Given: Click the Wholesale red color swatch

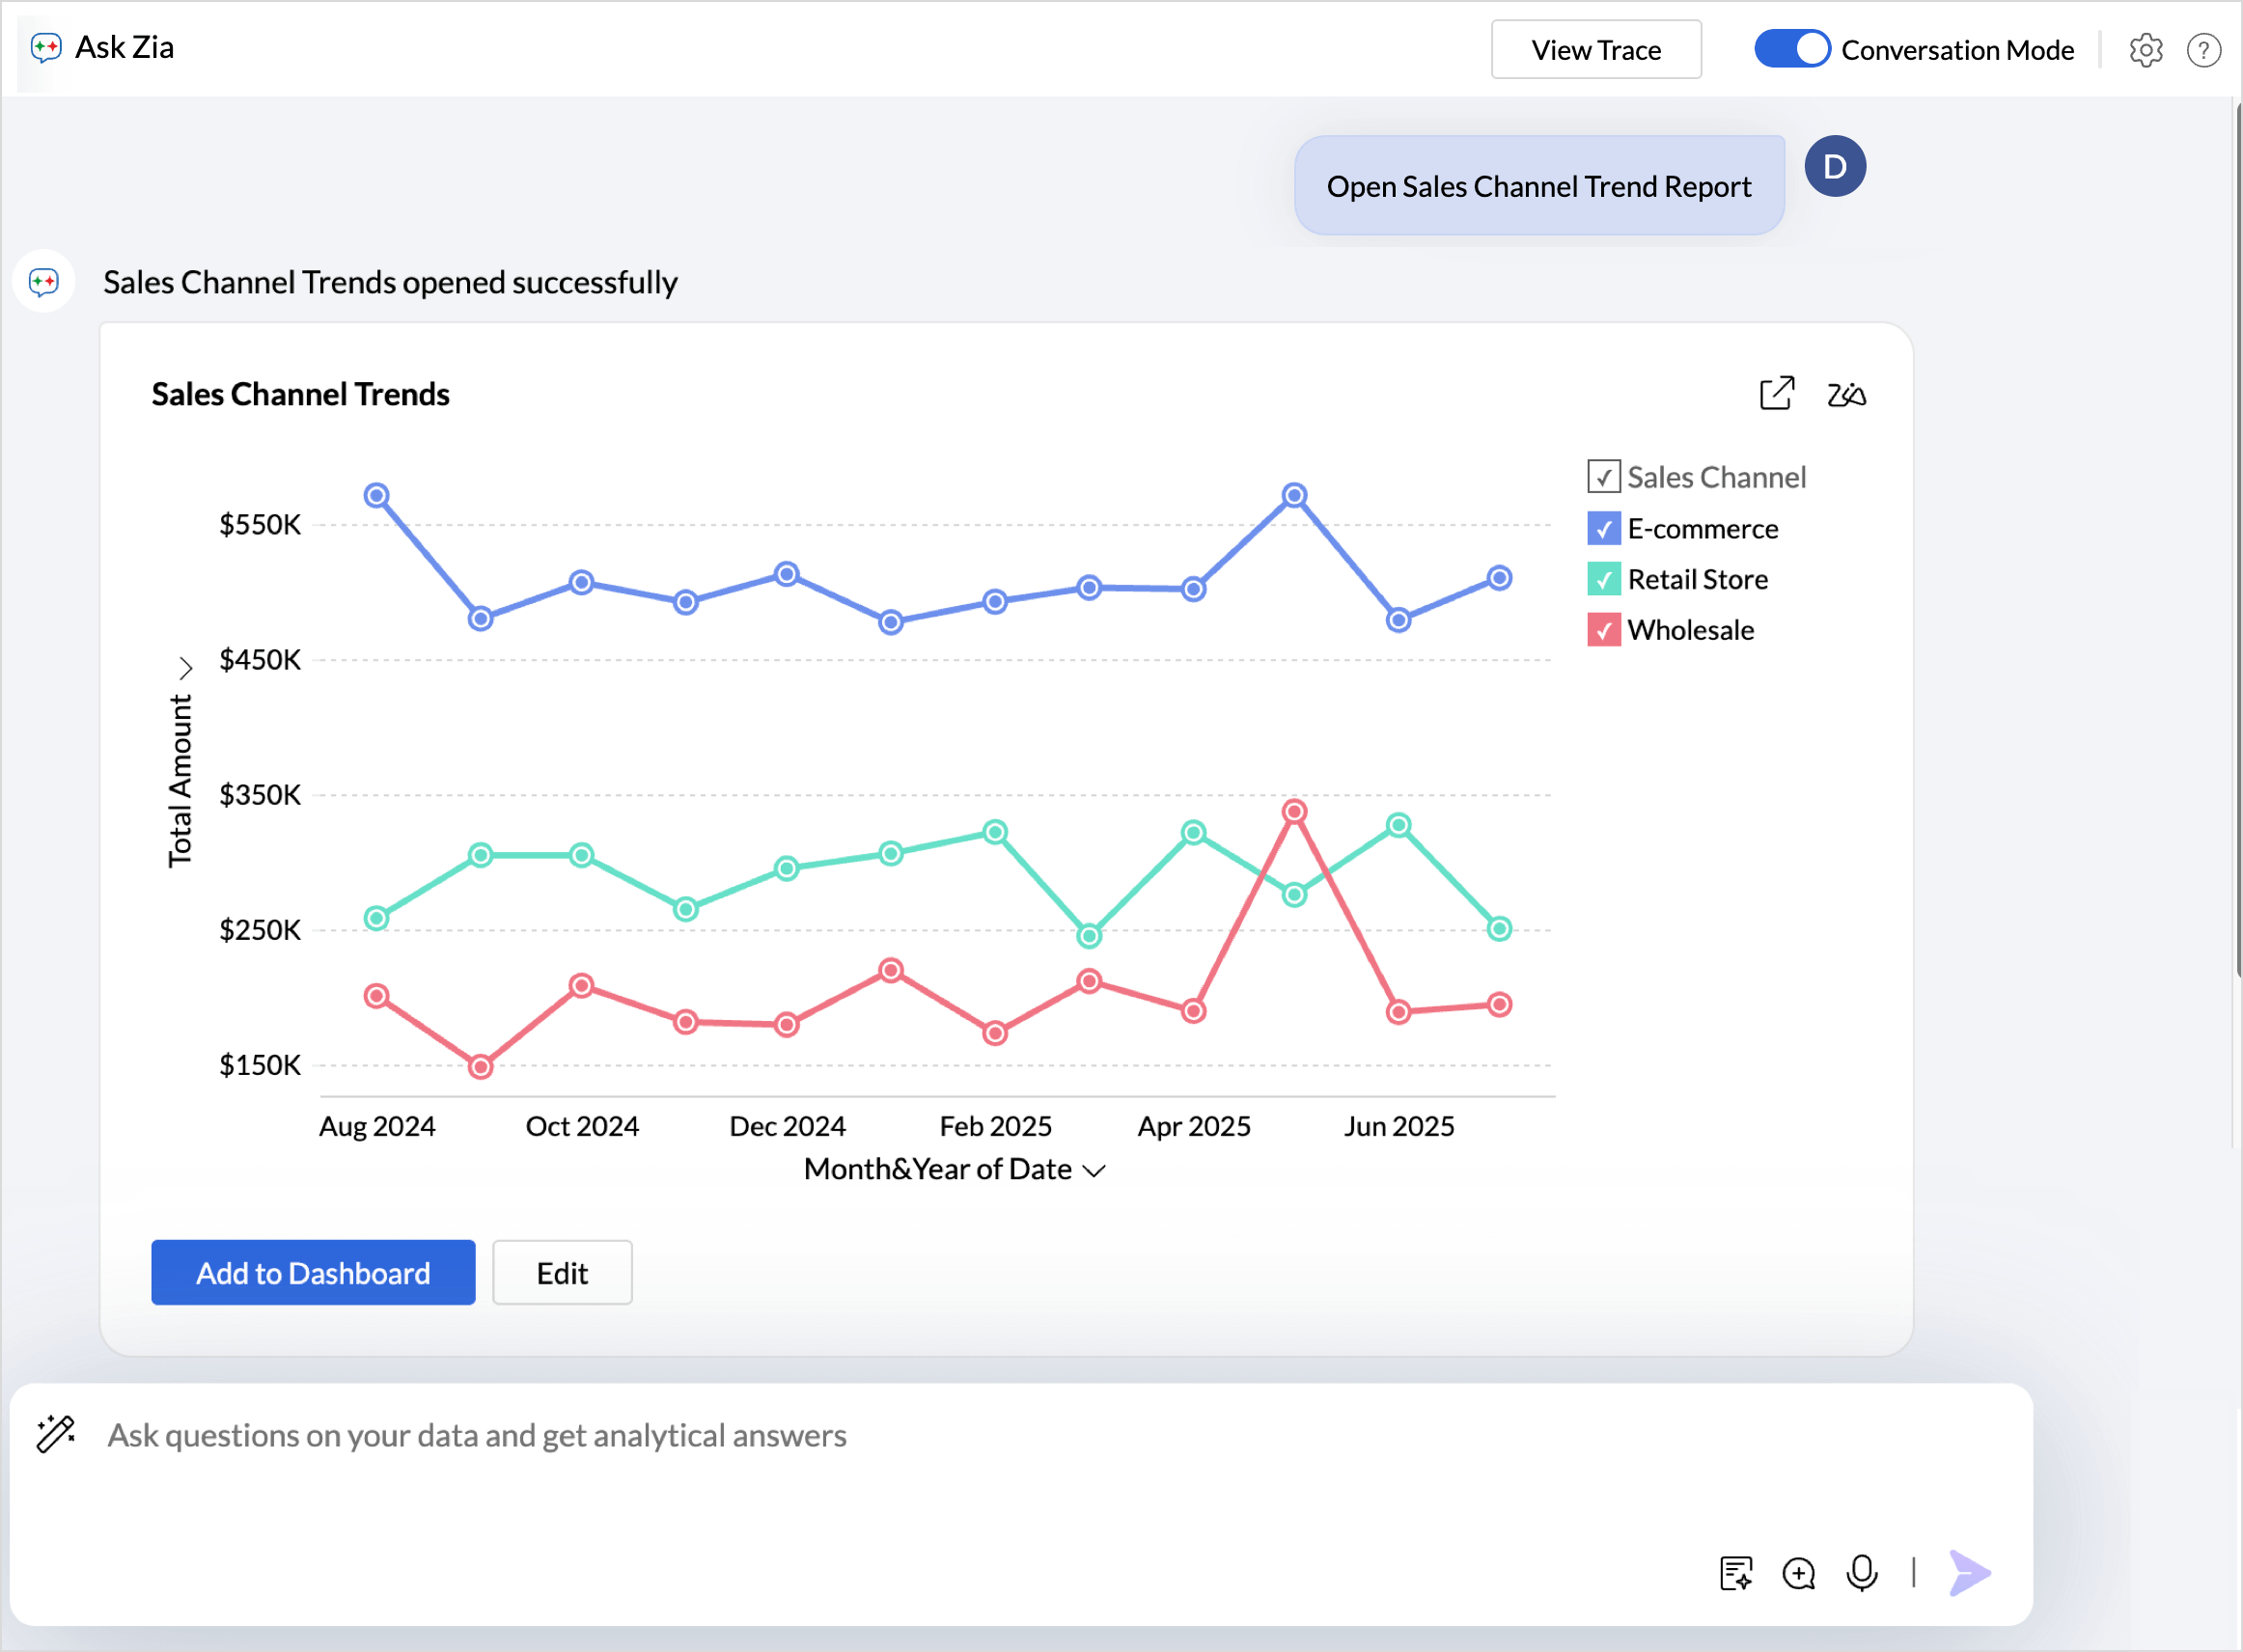Looking at the screenshot, I should pyautogui.click(x=1603, y=631).
